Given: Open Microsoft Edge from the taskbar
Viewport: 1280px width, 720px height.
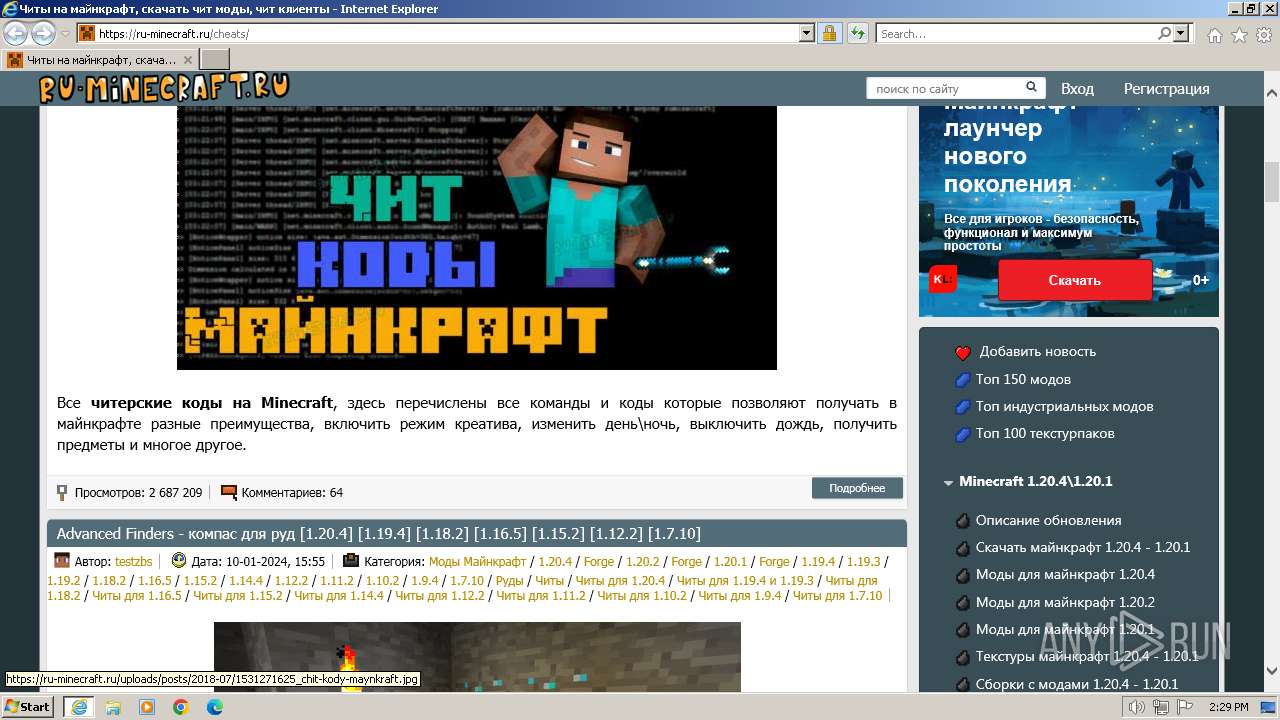Looking at the screenshot, I should click(x=215, y=707).
